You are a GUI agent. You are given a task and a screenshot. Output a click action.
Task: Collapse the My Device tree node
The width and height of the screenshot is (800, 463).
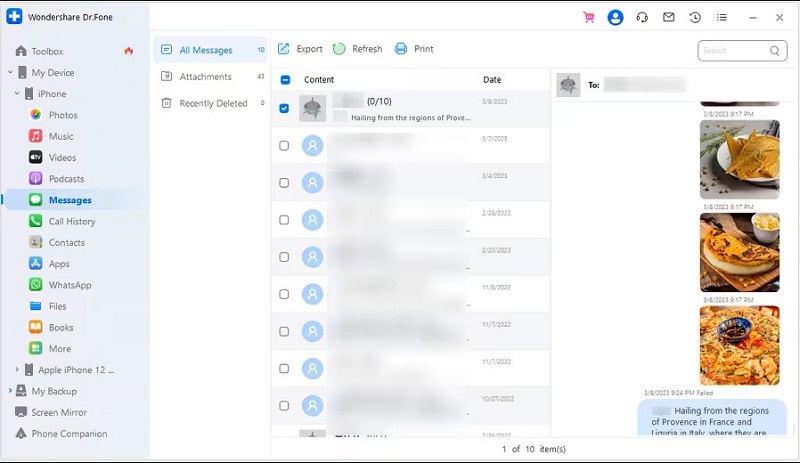pos(10,73)
